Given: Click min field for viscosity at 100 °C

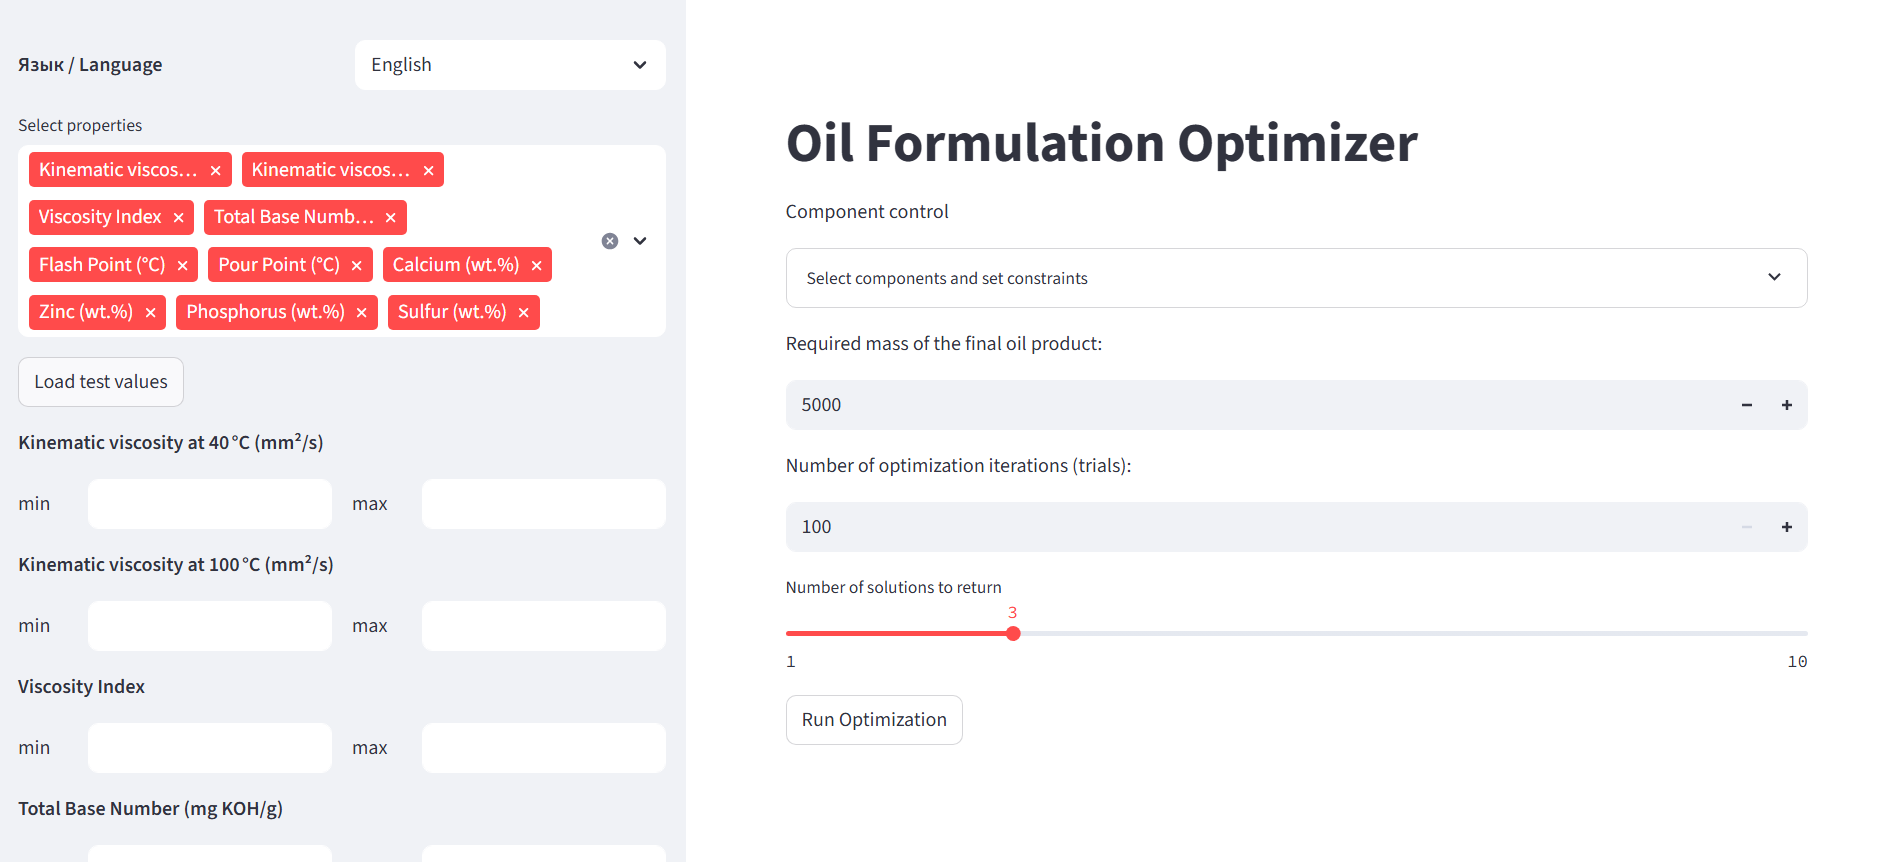Looking at the screenshot, I should pos(210,626).
